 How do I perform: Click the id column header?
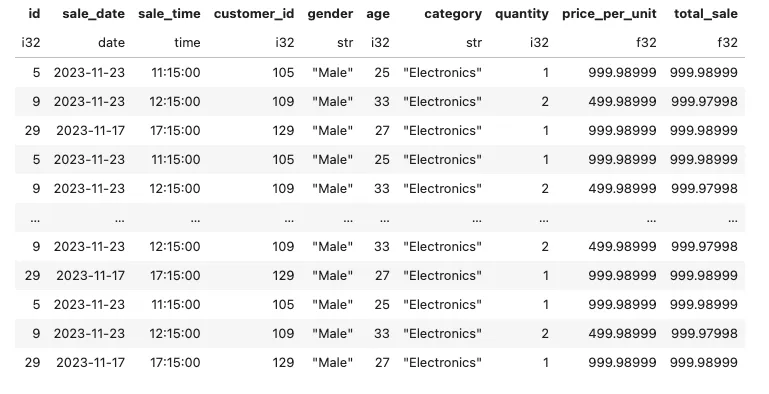[34, 14]
